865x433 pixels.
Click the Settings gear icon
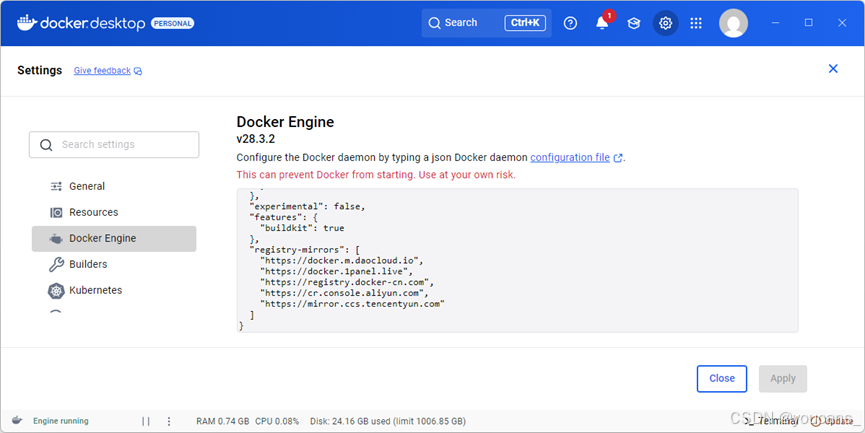[666, 23]
